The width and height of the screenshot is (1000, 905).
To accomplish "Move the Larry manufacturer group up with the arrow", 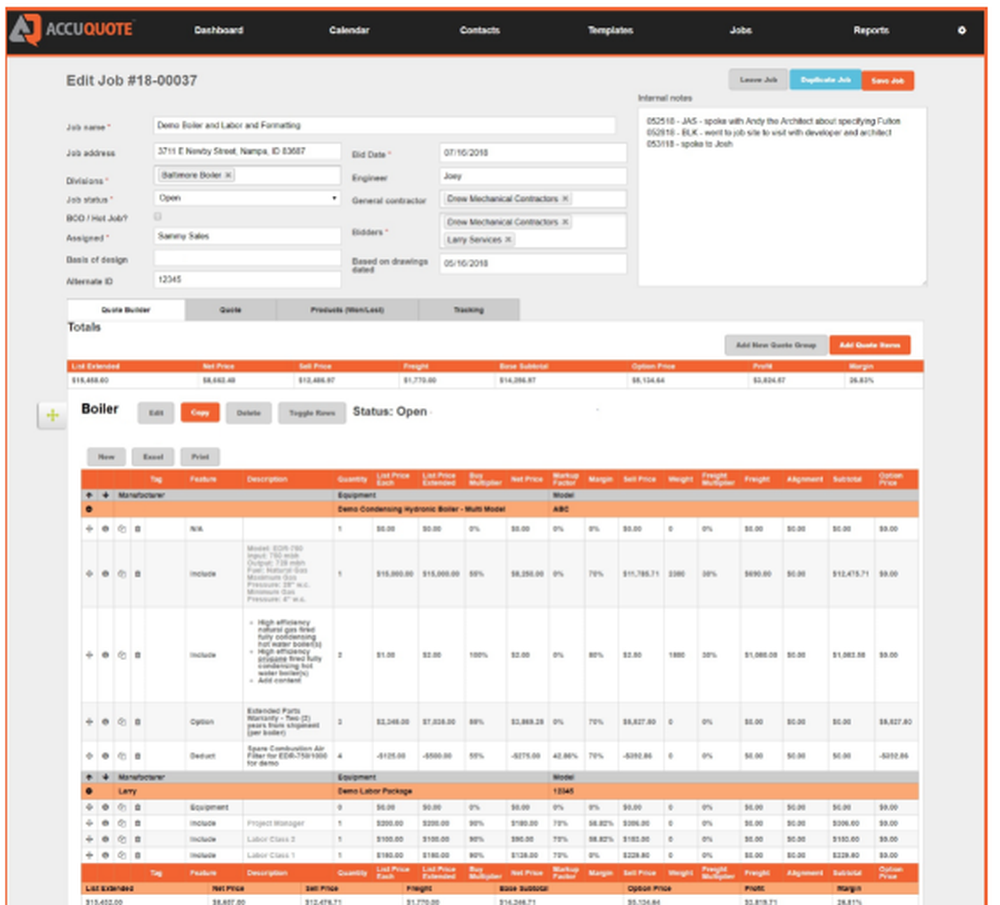I will (x=89, y=777).
